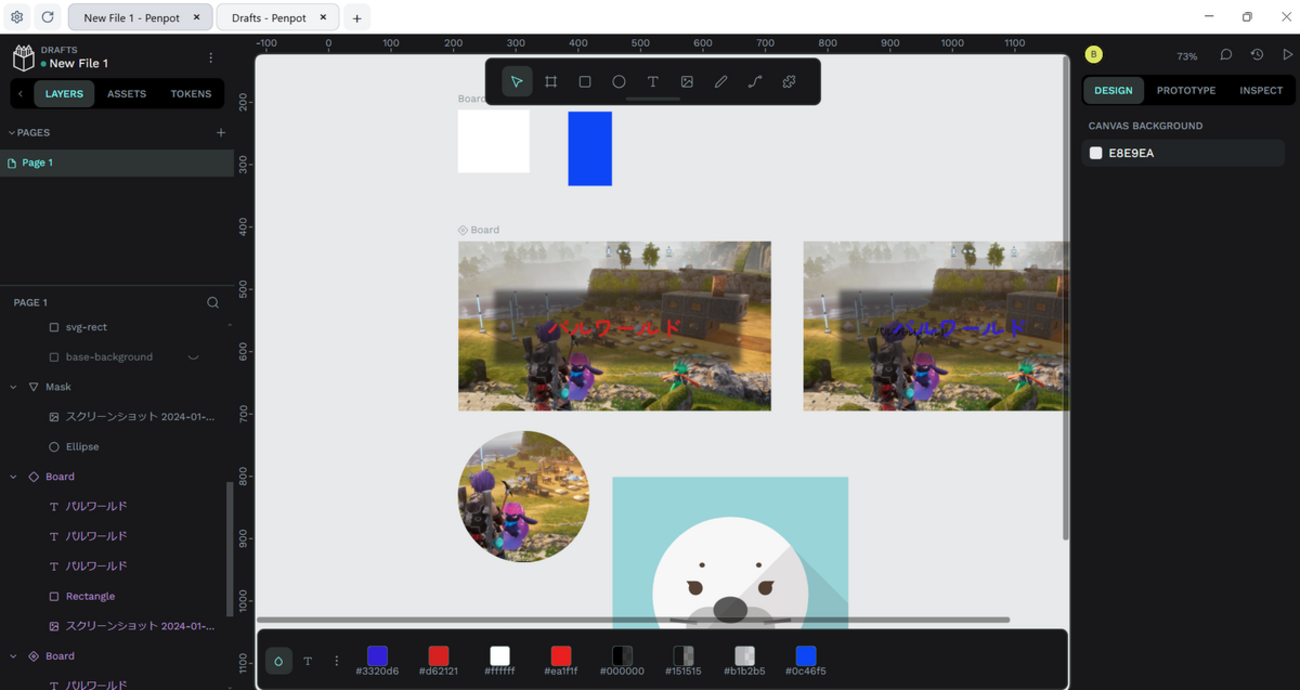1300x690 pixels.
Task: Open palette options three dots
Action: pyautogui.click(x=337, y=661)
